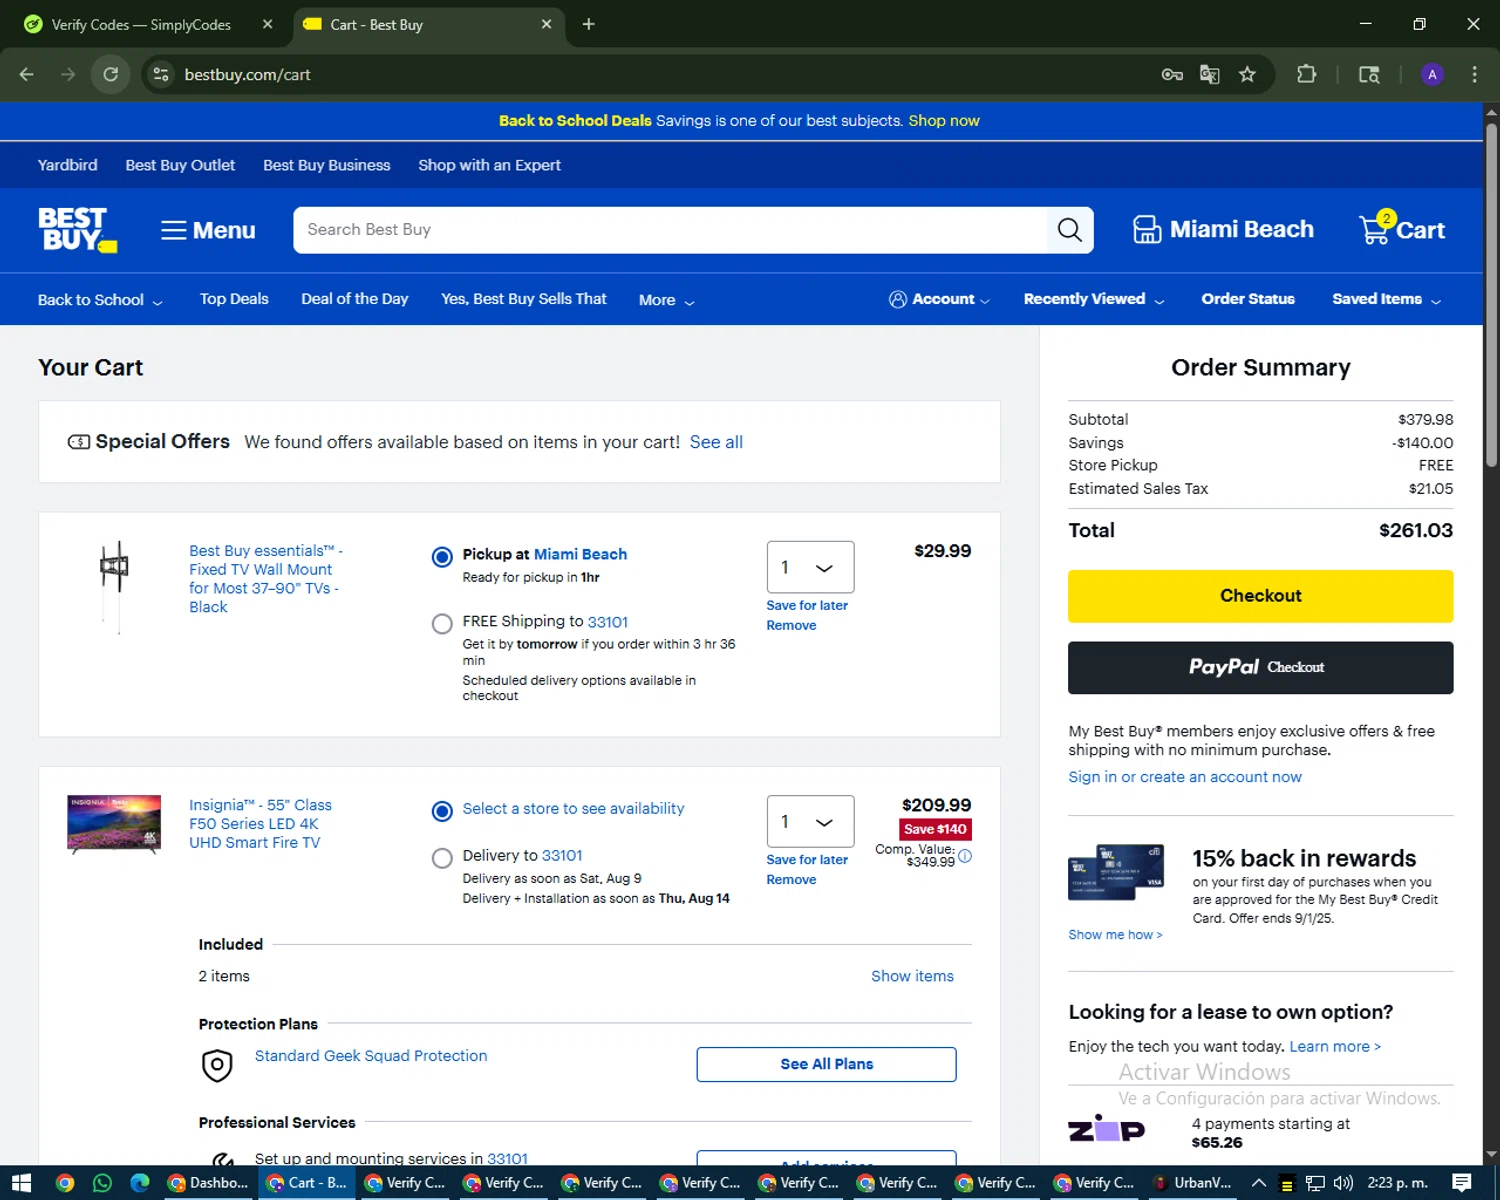This screenshot has width=1500, height=1200.
Task: Open Standard Geek Squad Protection link
Action: tap(371, 1056)
